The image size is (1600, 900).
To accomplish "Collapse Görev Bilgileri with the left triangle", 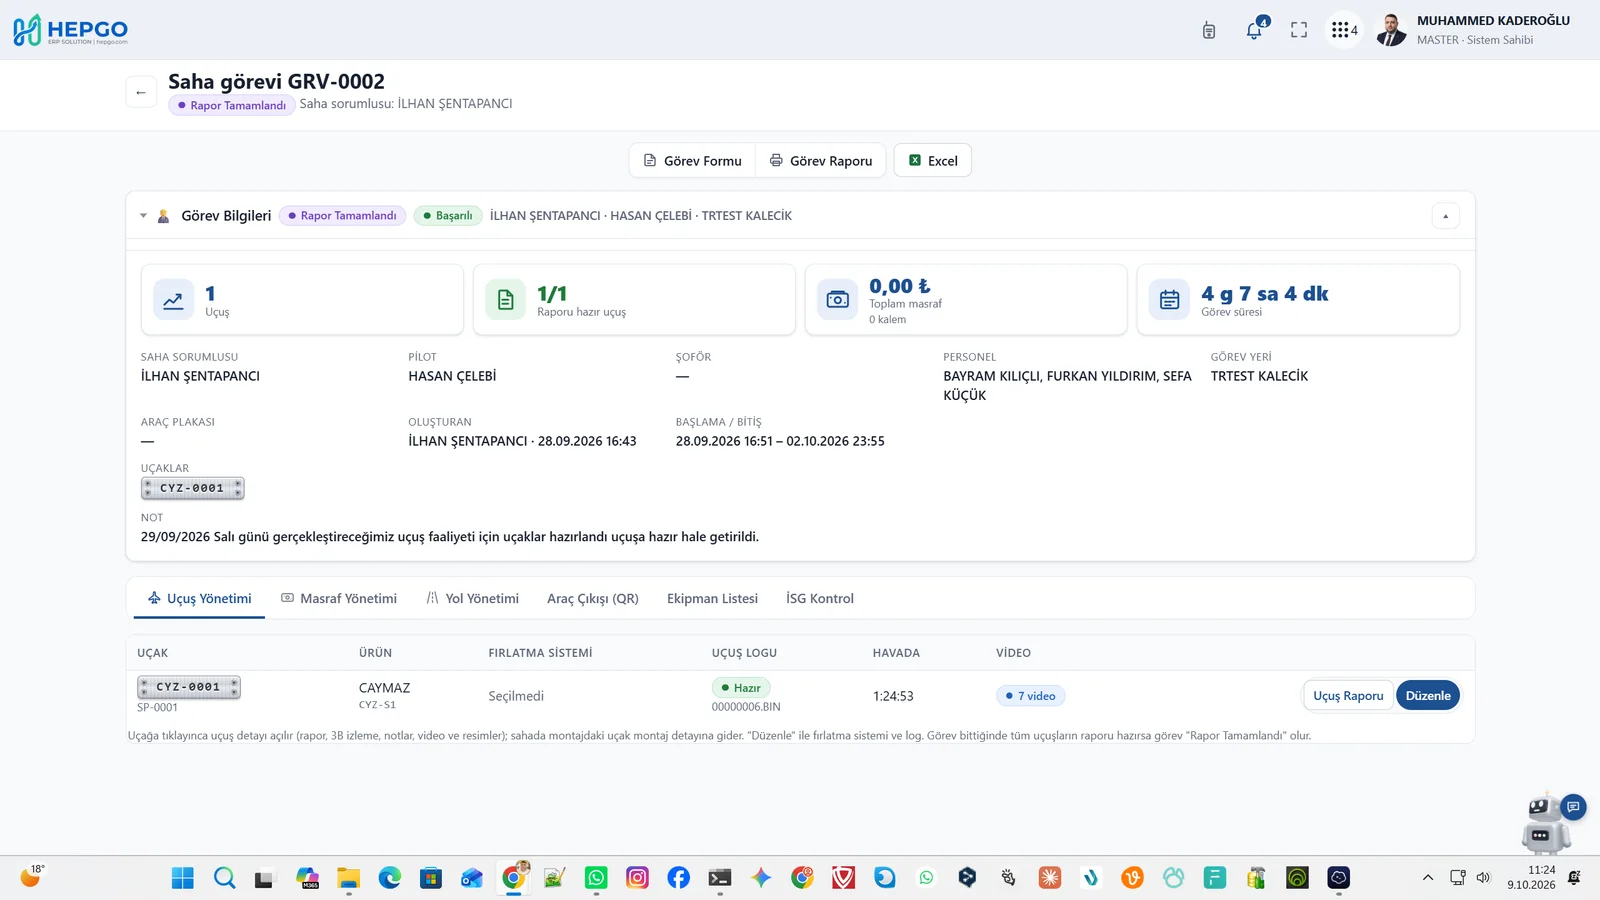I will tap(143, 216).
